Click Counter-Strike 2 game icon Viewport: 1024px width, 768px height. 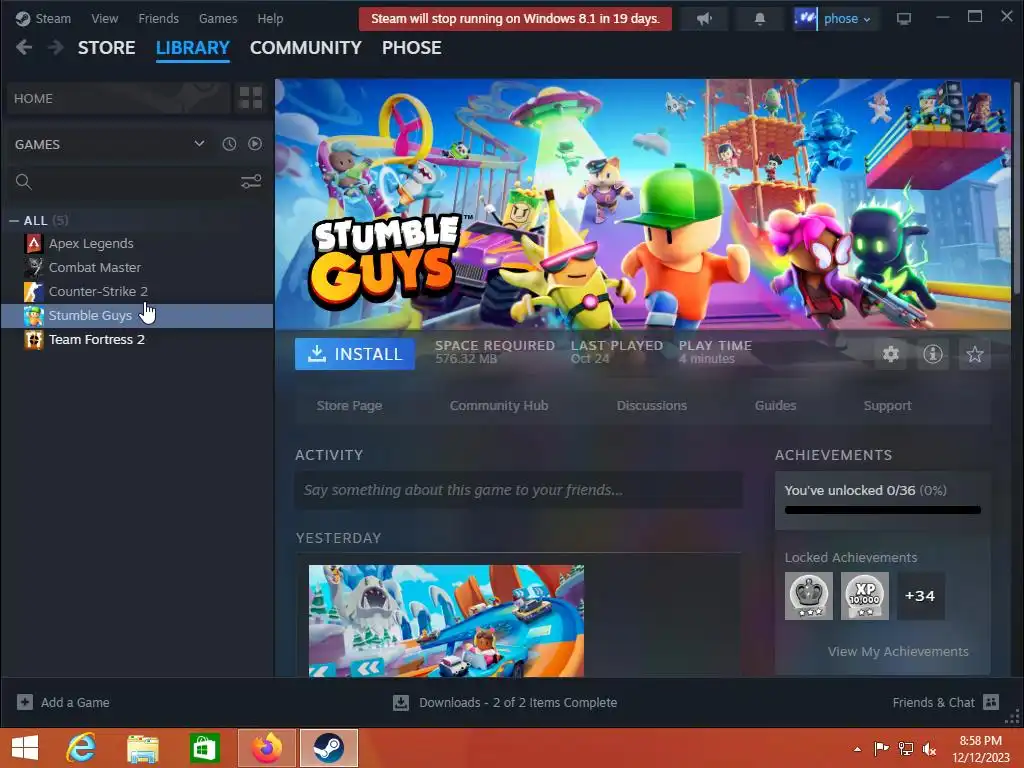34,291
